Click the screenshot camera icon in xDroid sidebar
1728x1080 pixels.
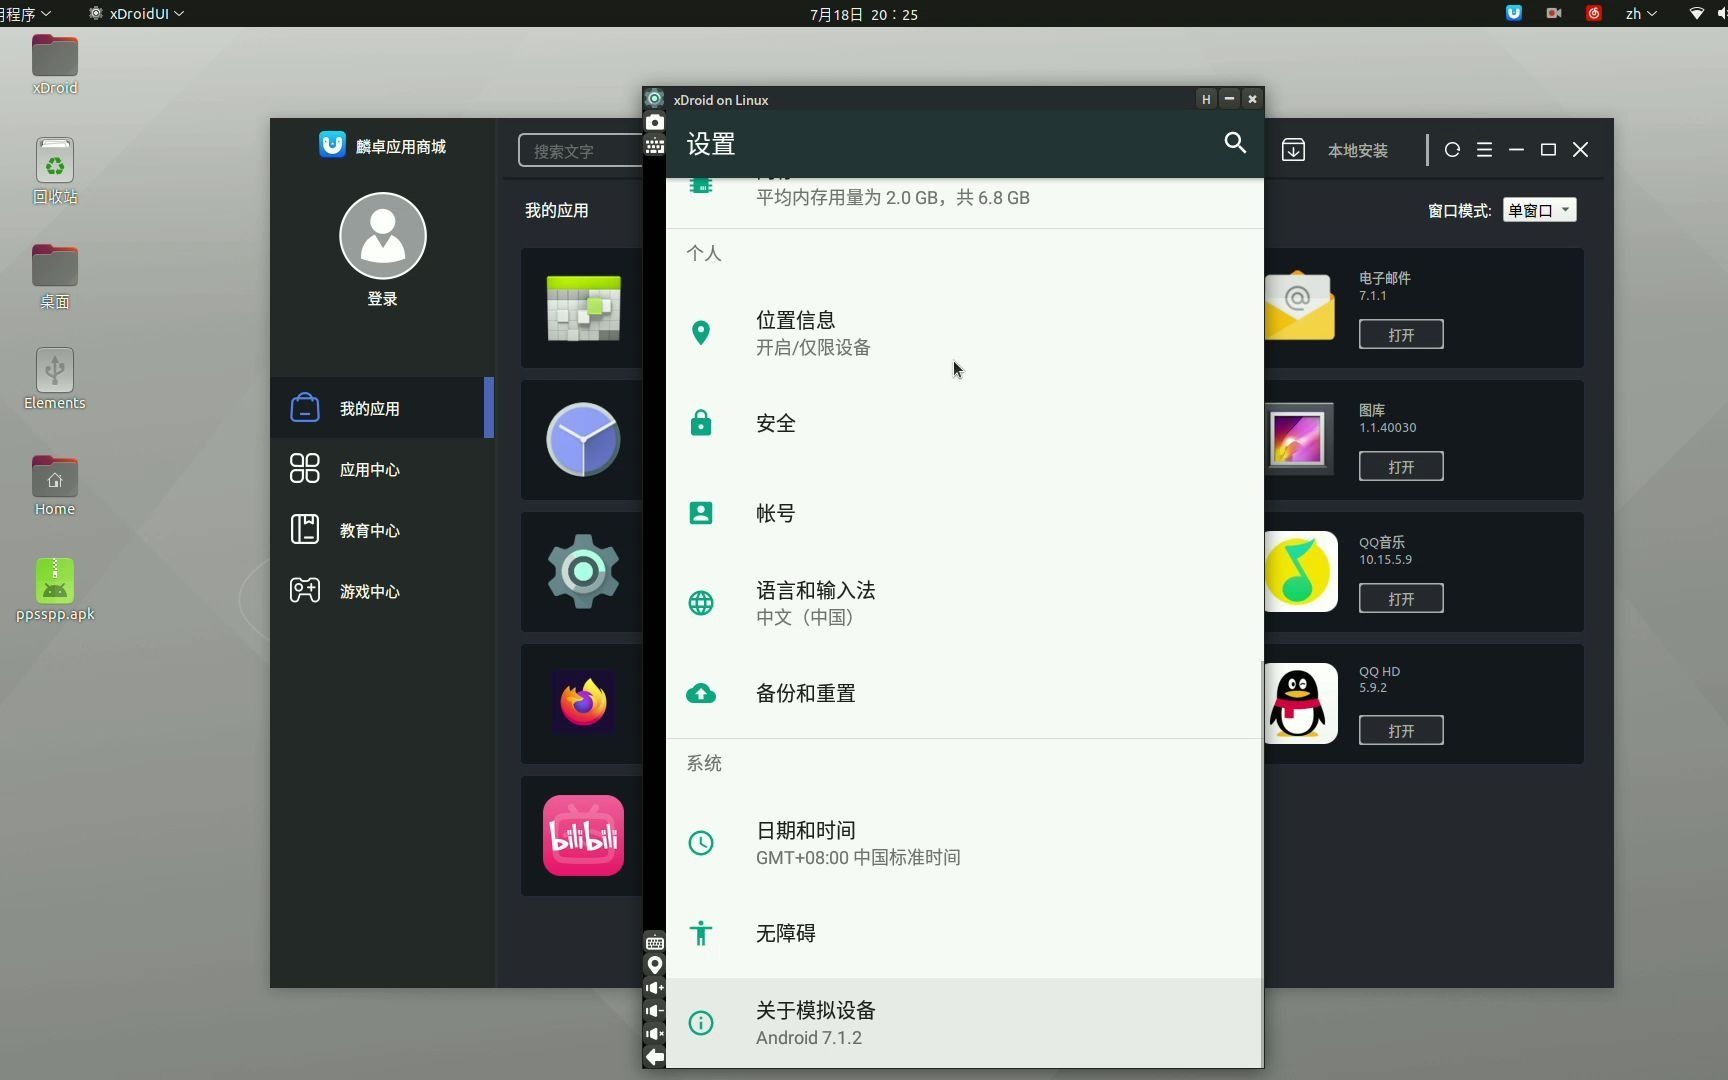[x=654, y=122]
